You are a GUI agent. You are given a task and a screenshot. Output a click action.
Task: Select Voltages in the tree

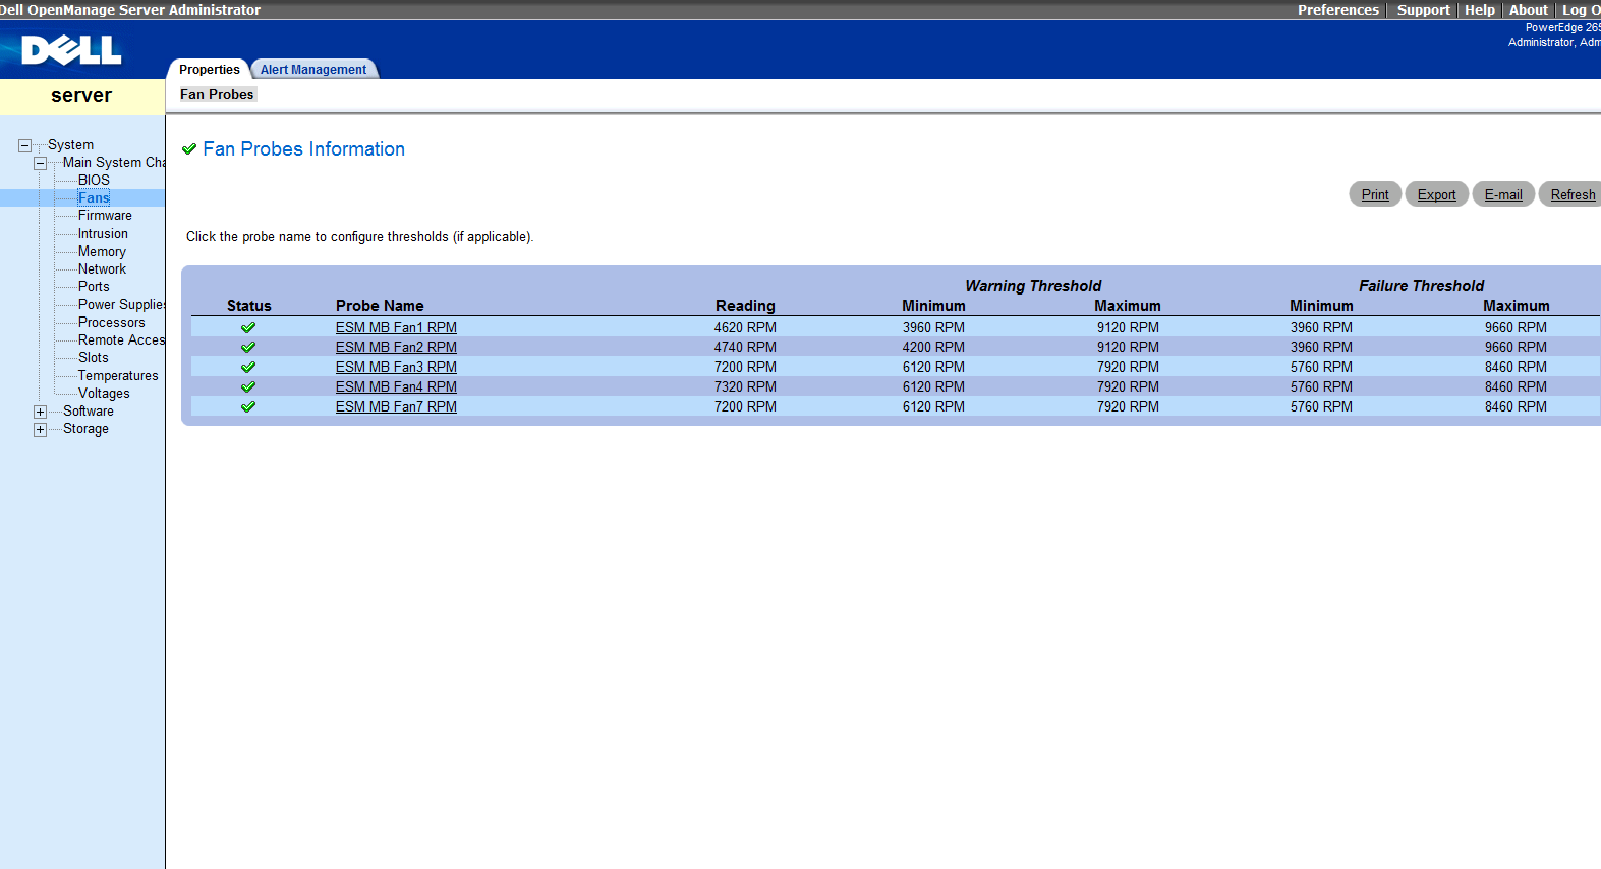pyautogui.click(x=104, y=394)
